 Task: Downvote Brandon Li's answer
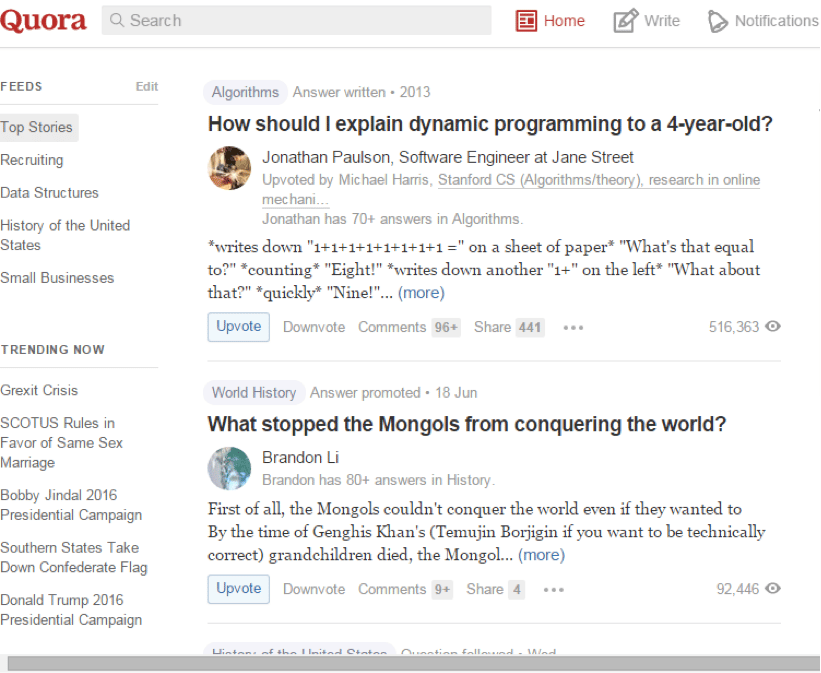coord(314,589)
